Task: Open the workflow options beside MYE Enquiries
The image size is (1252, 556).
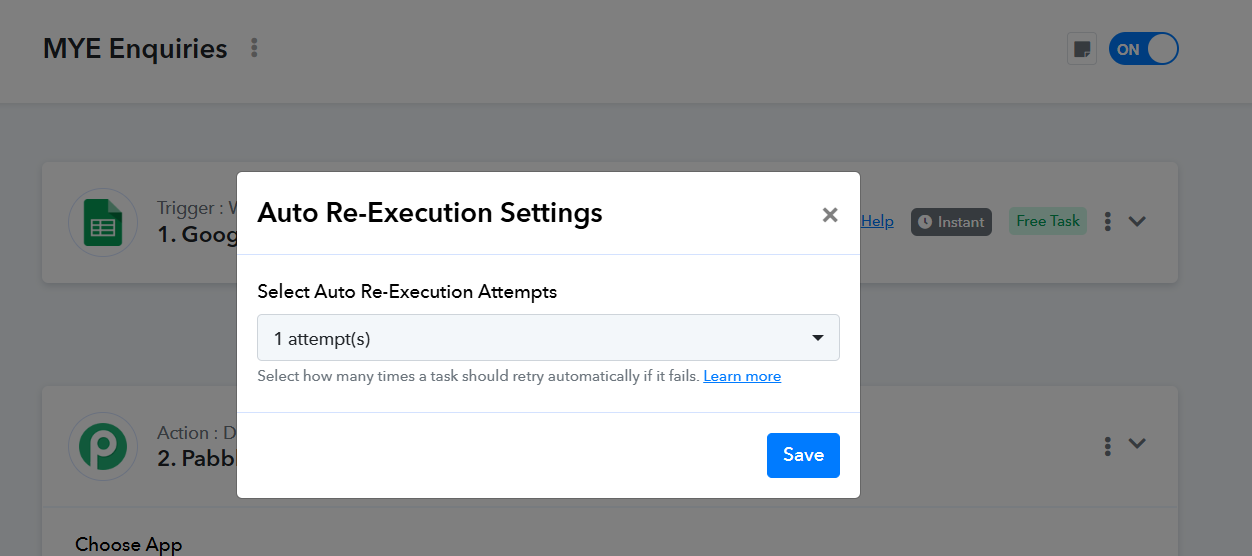Action: click(x=254, y=48)
